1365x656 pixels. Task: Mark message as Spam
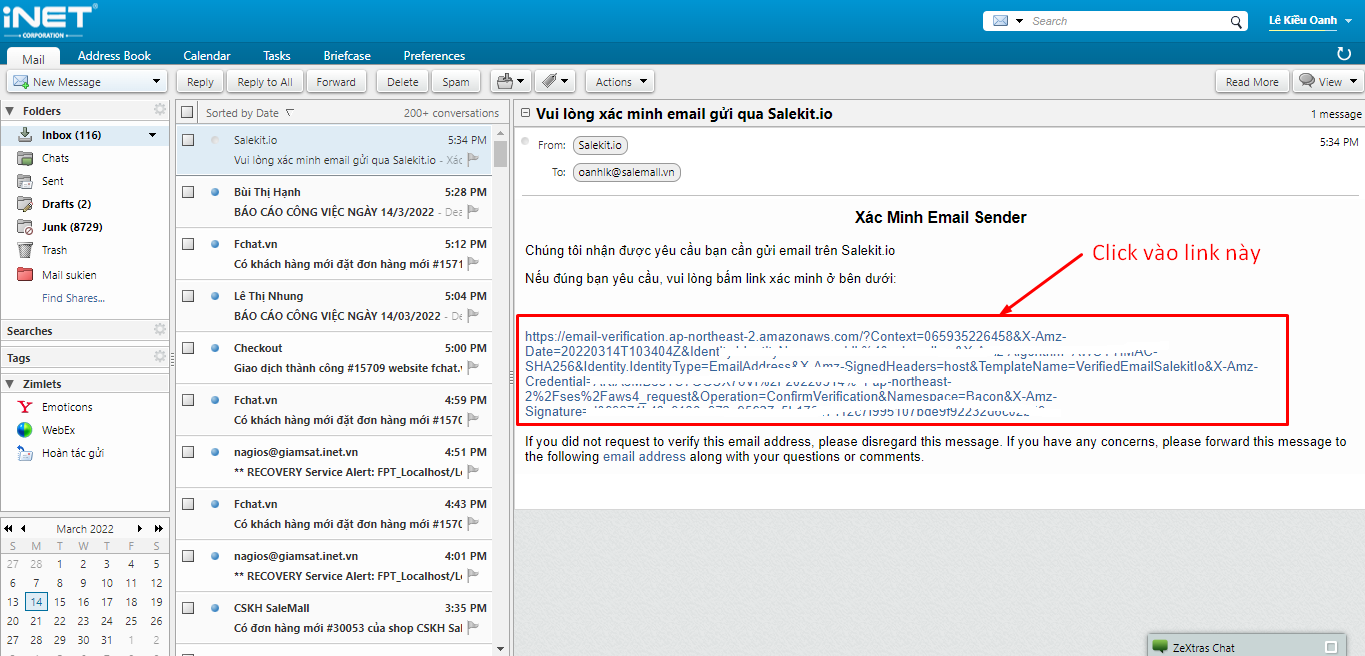456,82
